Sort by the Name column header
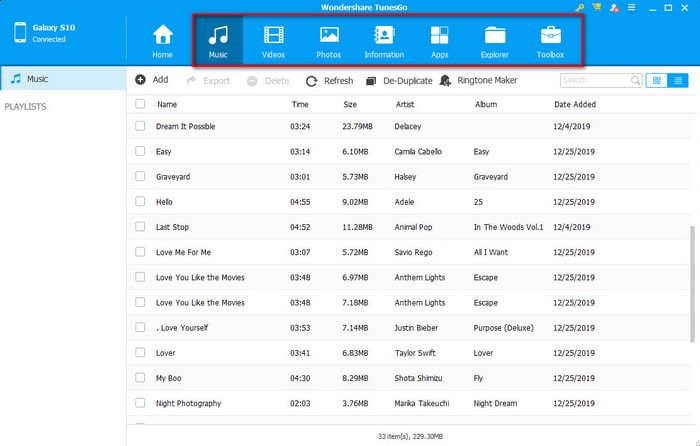700x446 pixels. click(x=167, y=104)
